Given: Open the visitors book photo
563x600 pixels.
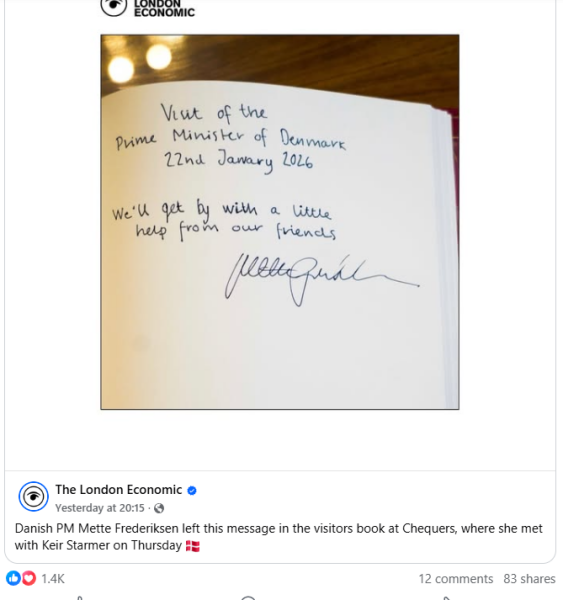Looking at the screenshot, I should pos(280,222).
